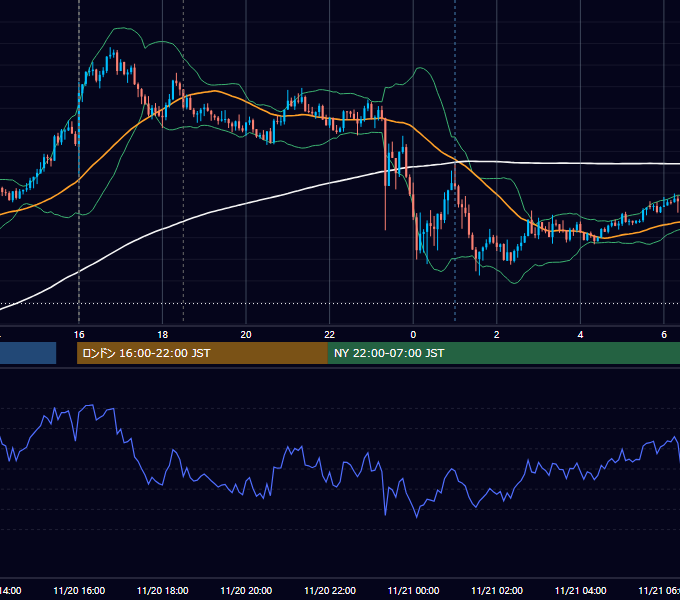This screenshot has width=680, height=600.
Task: Click the 11/20 16:00 date label
Action: click(79, 590)
